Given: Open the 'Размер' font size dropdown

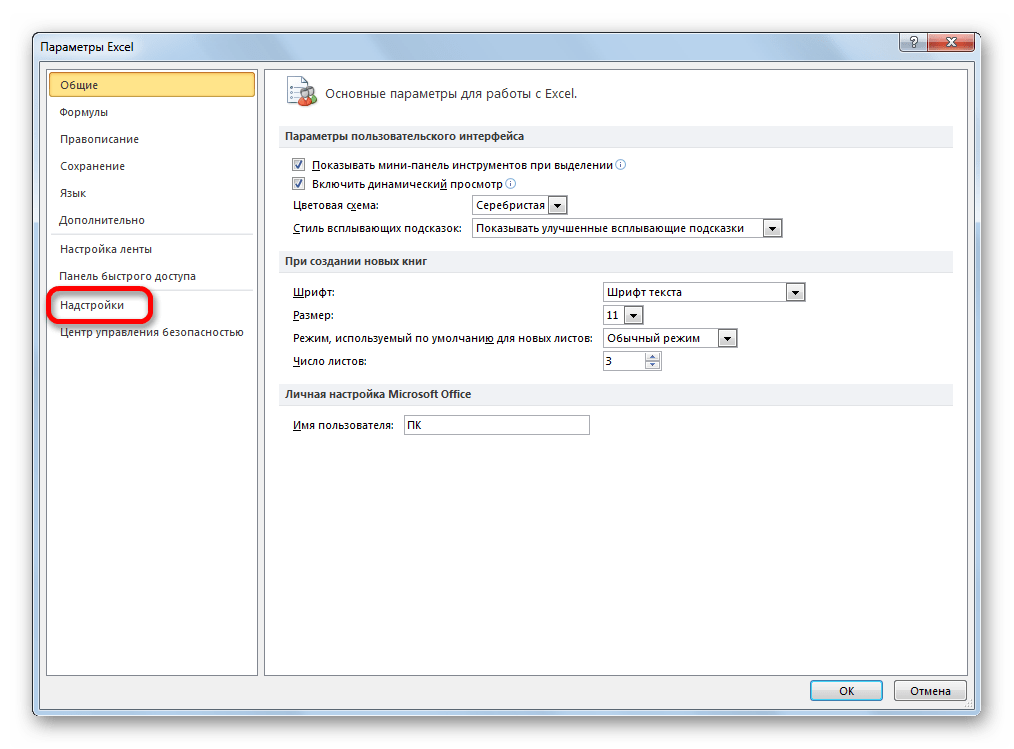Looking at the screenshot, I should [634, 316].
